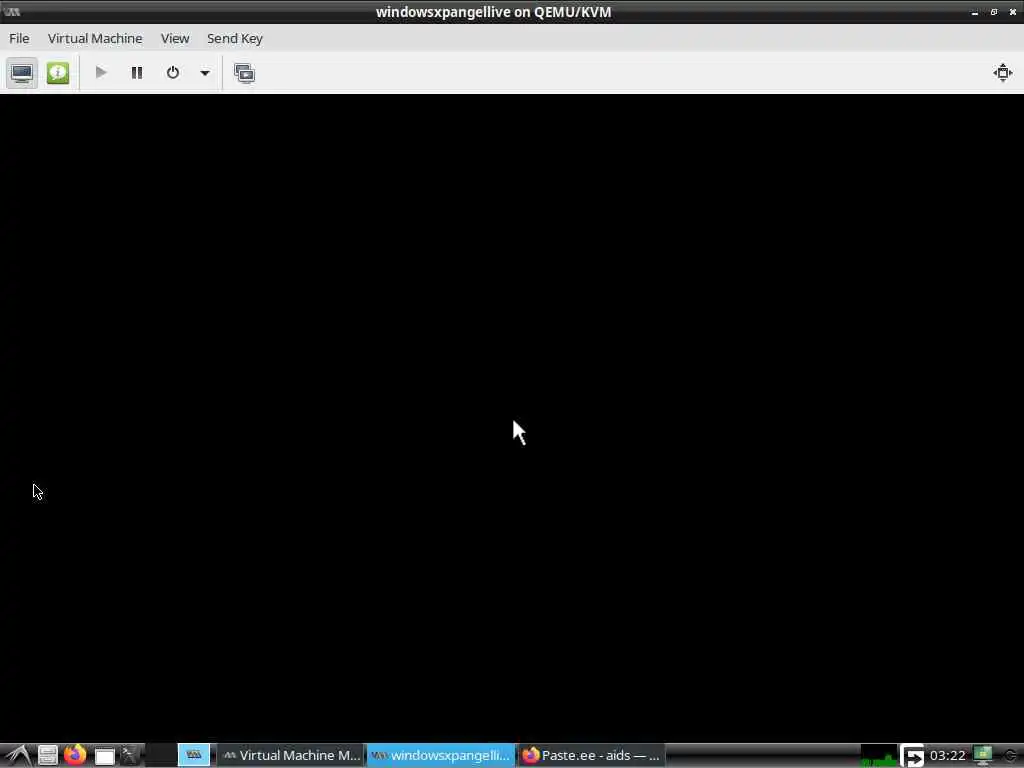Click inside the black VM console display
The image size is (1024, 768).
click(x=512, y=418)
